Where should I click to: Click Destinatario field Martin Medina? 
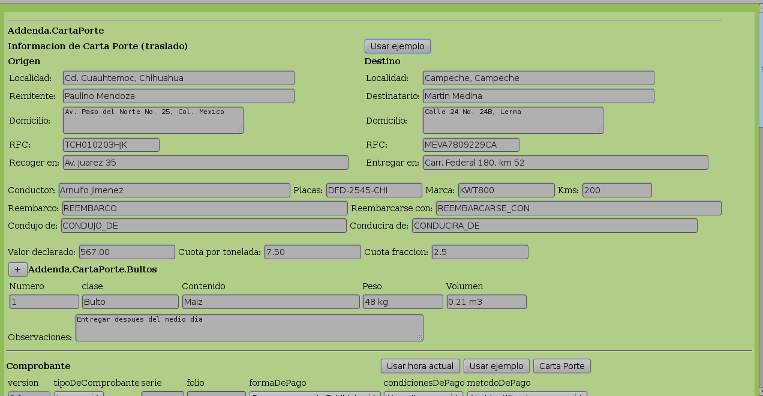click(x=538, y=96)
